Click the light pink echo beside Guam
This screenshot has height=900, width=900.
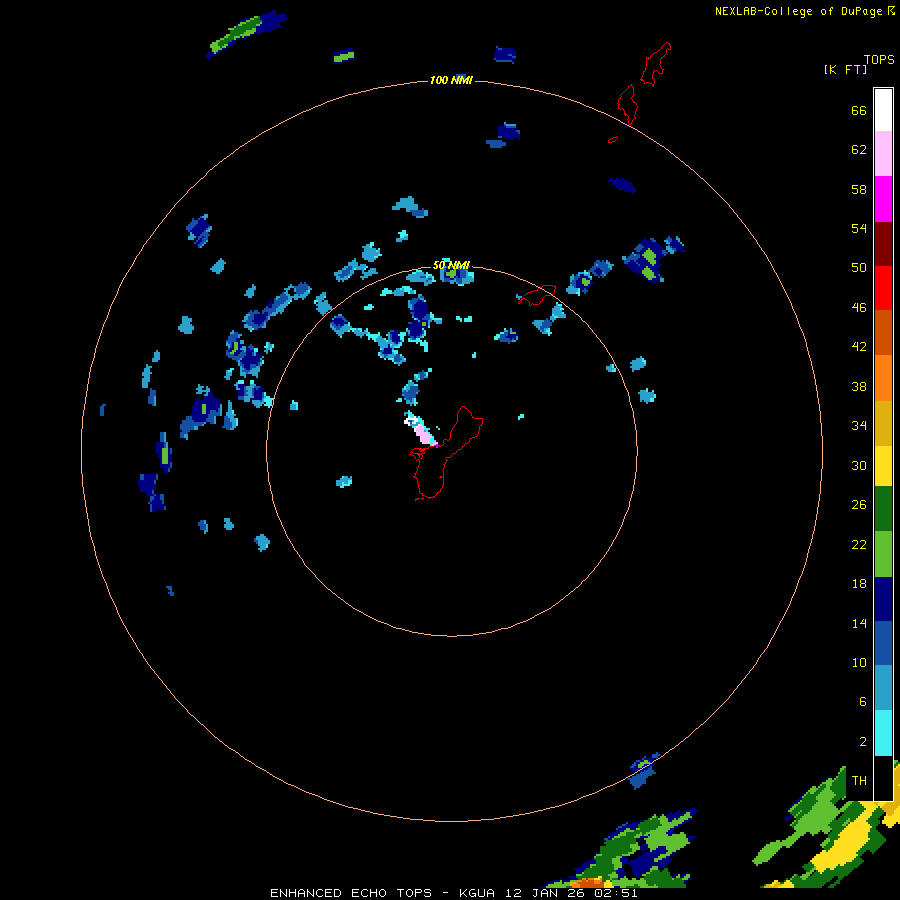(x=424, y=433)
